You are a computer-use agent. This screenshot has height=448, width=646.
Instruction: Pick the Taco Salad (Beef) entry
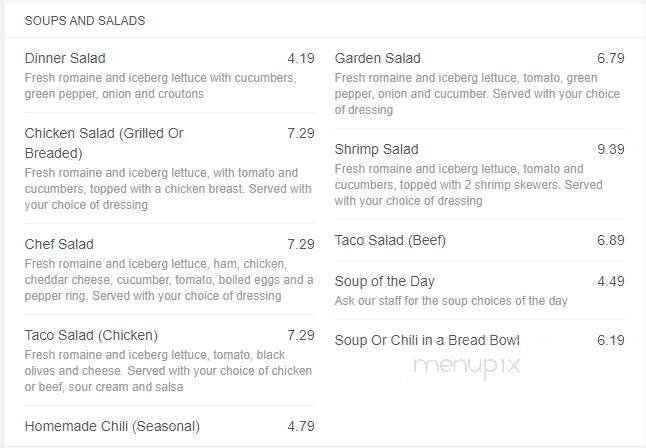click(390, 240)
